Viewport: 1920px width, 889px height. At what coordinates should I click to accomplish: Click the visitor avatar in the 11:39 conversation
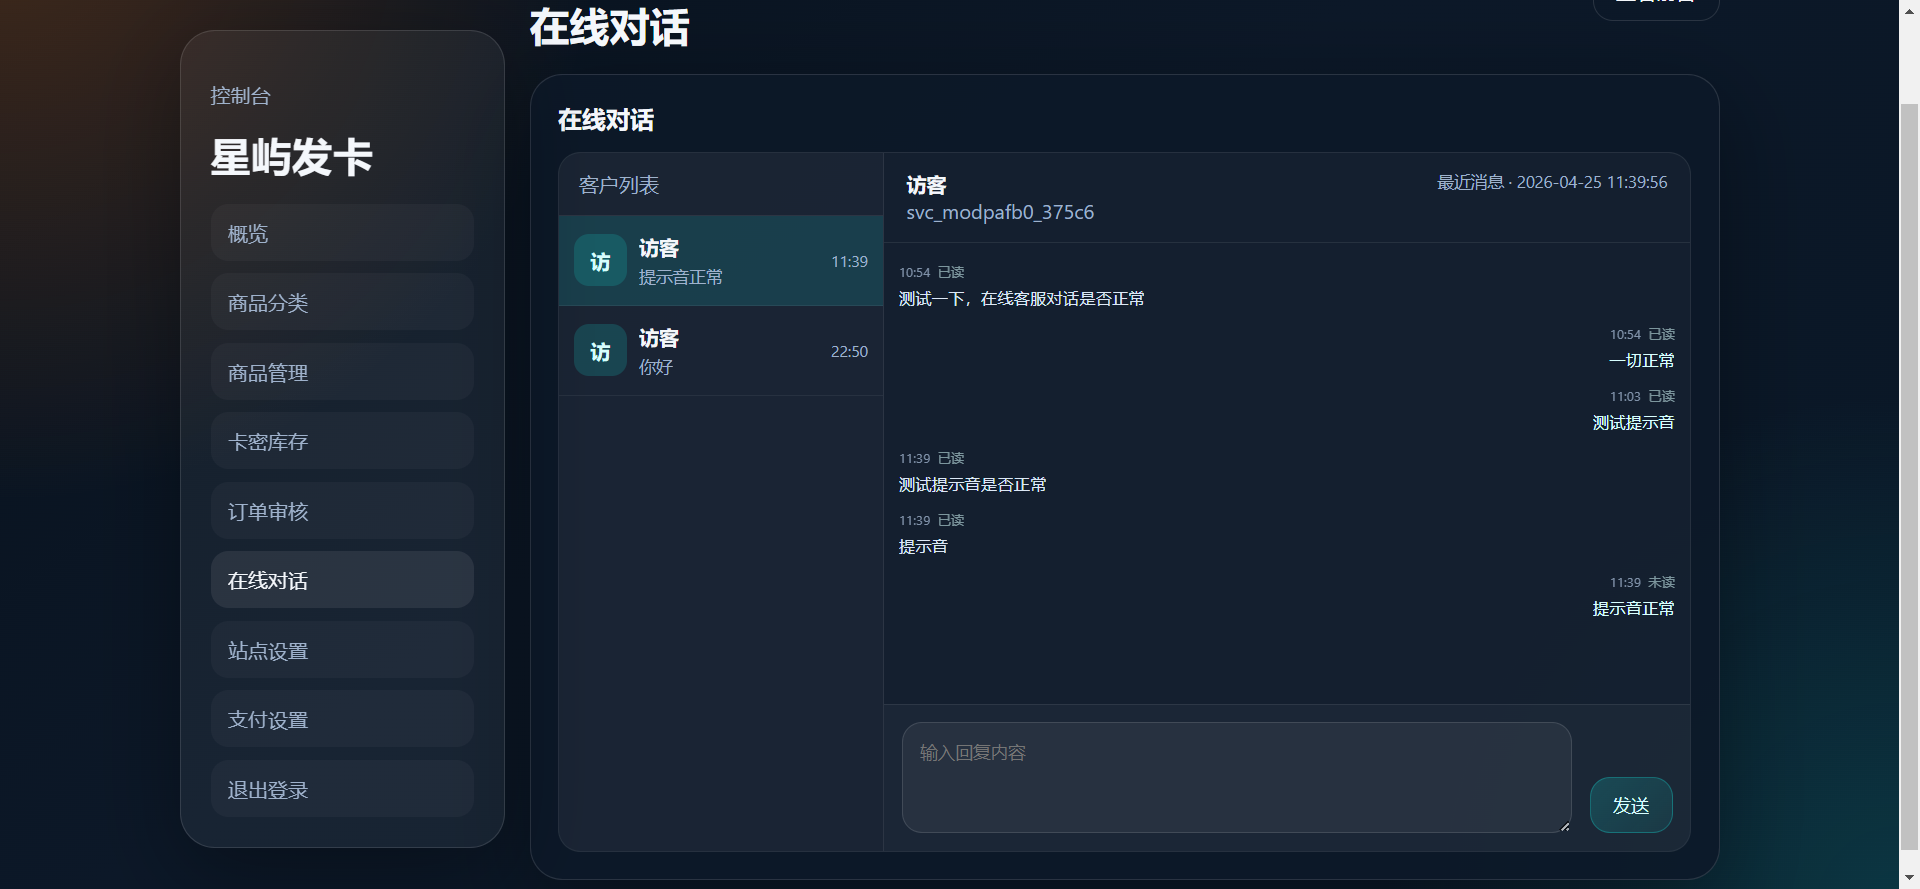(600, 260)
